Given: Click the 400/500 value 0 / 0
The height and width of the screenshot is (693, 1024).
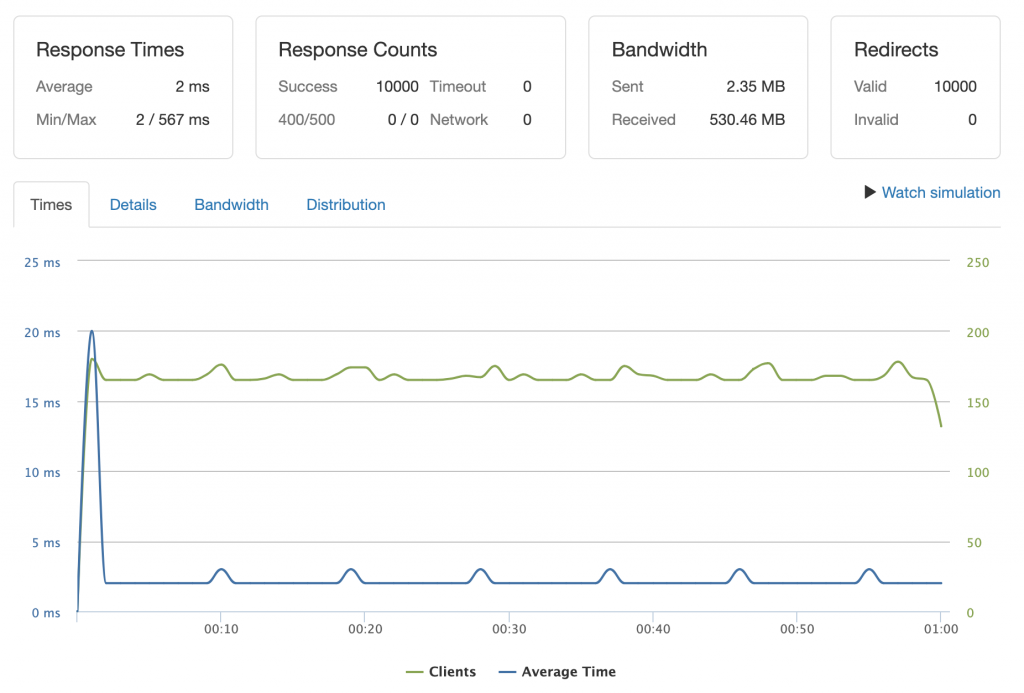Looking at the screenshot, I should pos(403,120).
